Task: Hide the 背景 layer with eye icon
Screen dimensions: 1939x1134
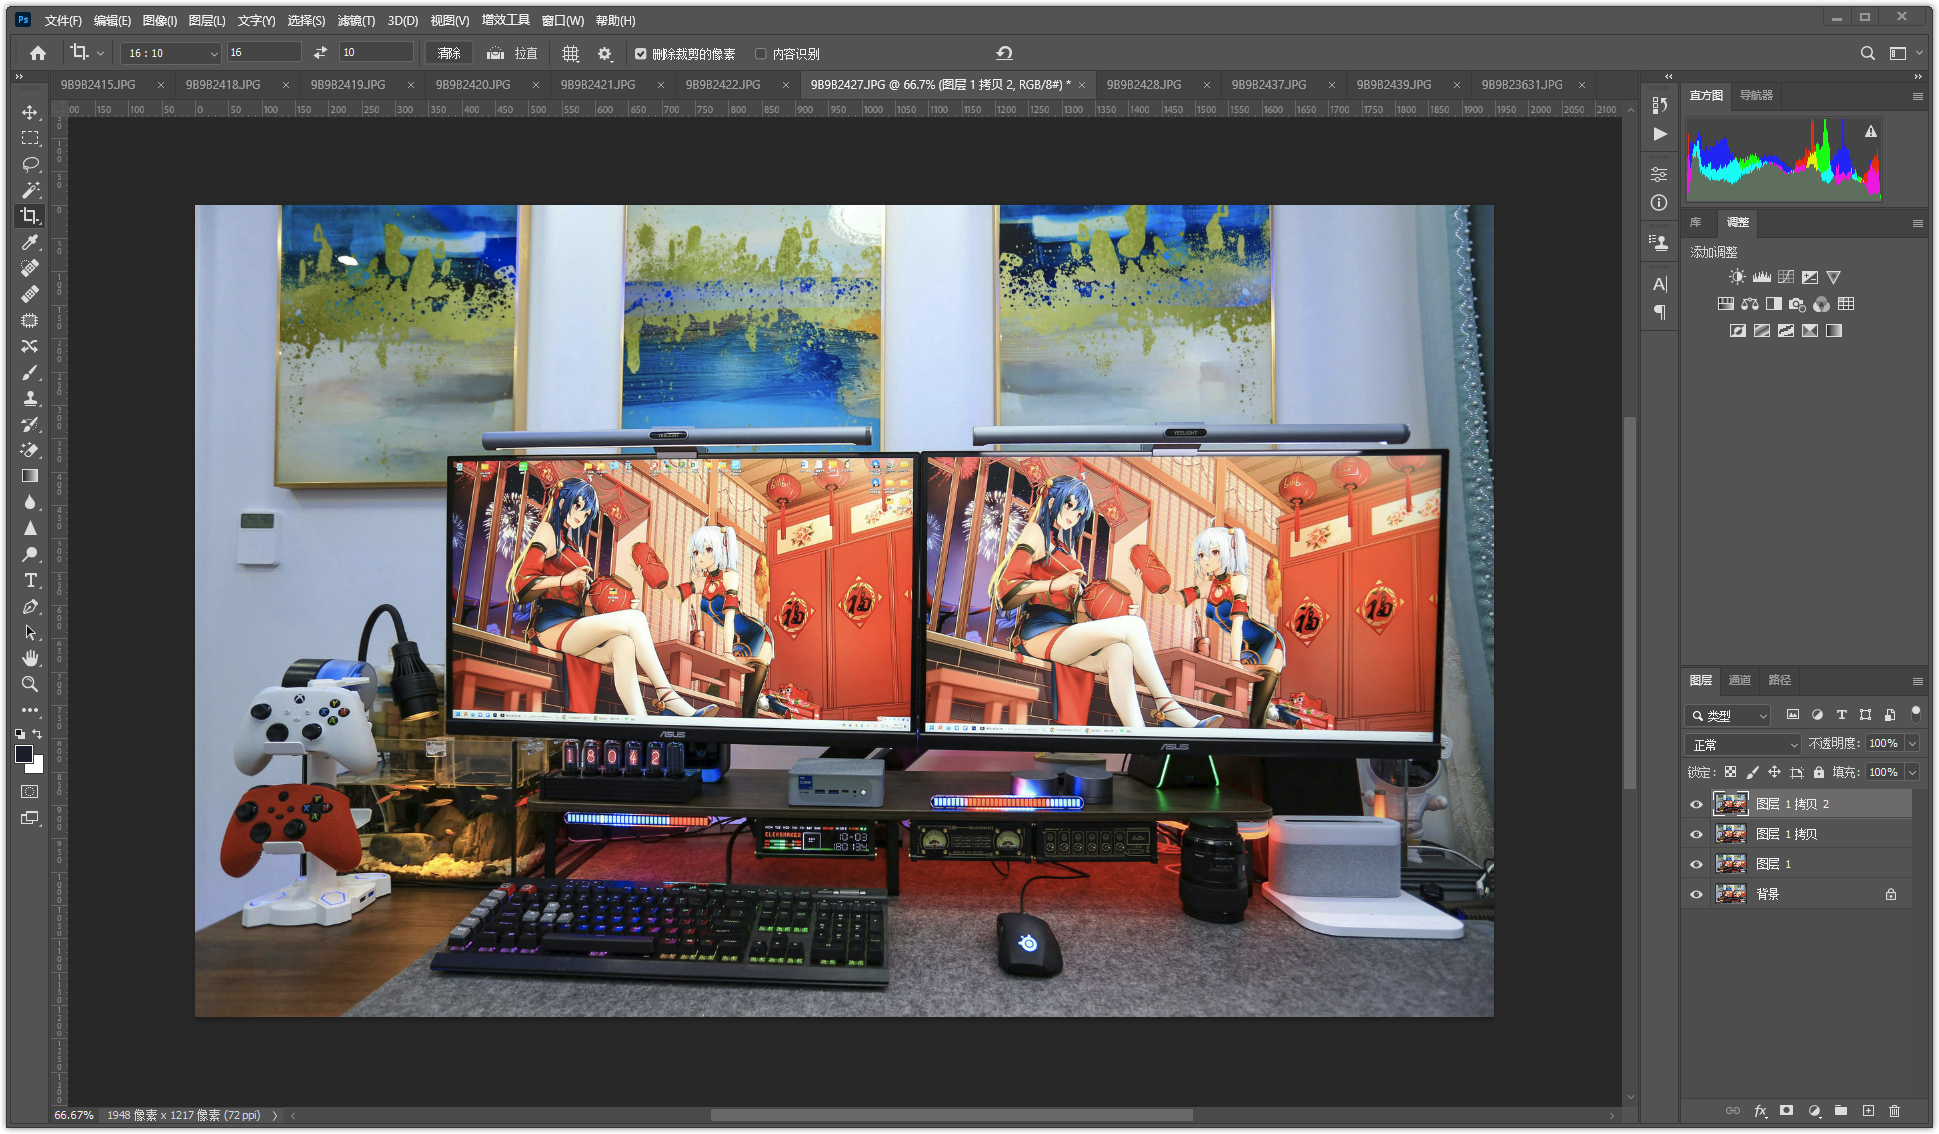Action: point(1696,895)
